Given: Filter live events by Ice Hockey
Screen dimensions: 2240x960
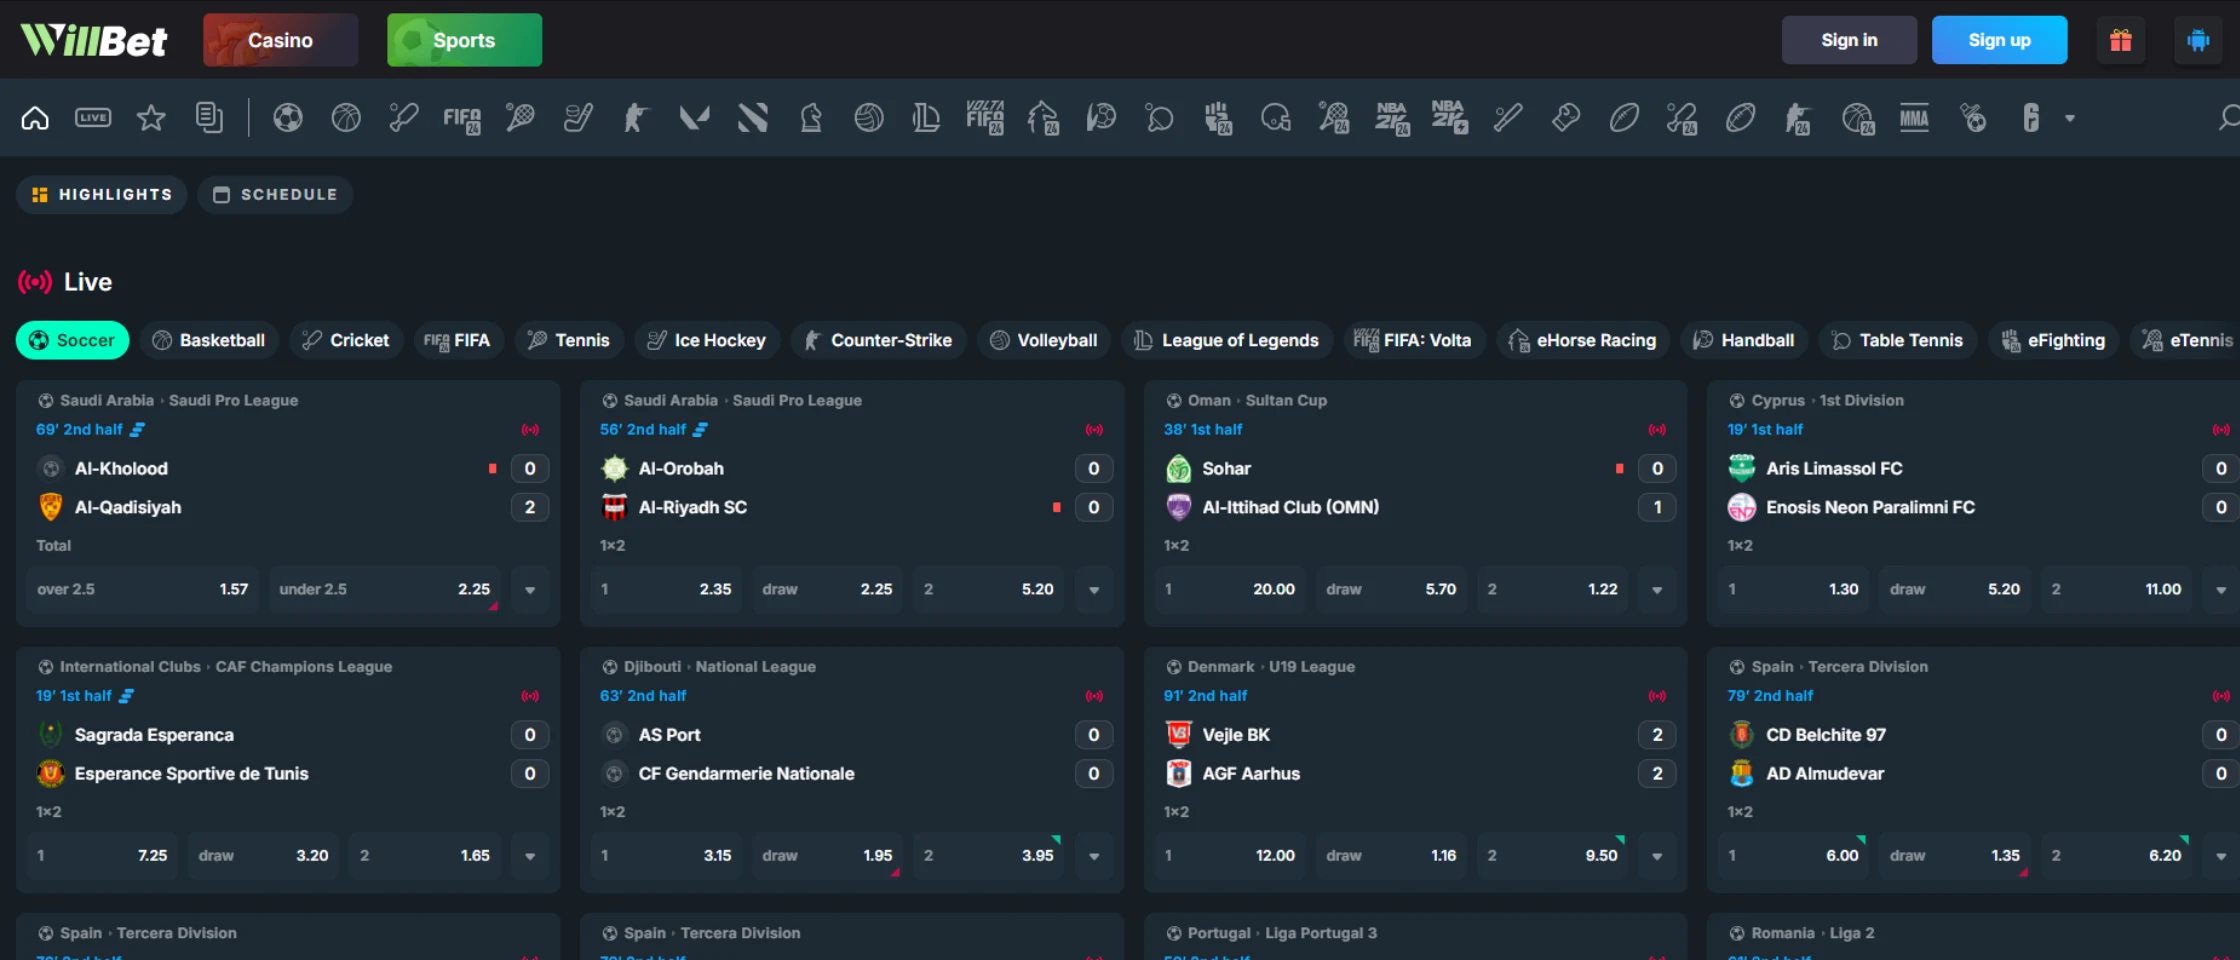Looking at the screenshot, I should pos(706,340).
